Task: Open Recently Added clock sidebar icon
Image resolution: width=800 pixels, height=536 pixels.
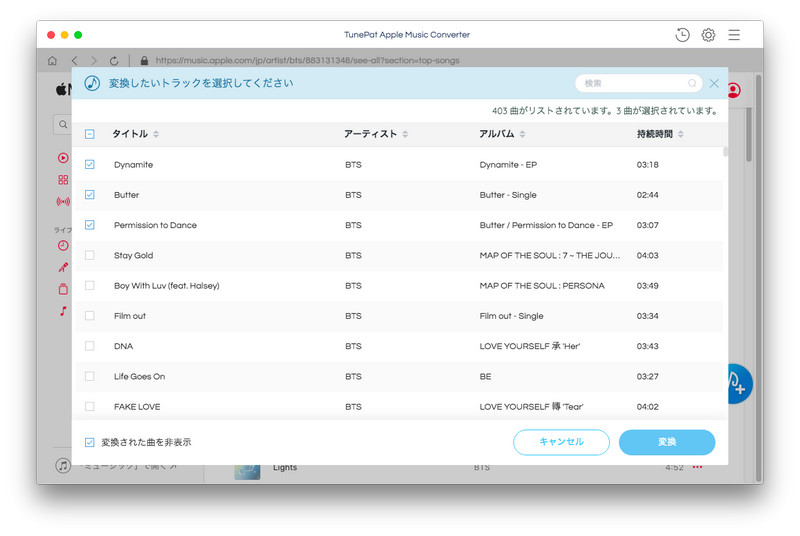Action: [63, 245]
